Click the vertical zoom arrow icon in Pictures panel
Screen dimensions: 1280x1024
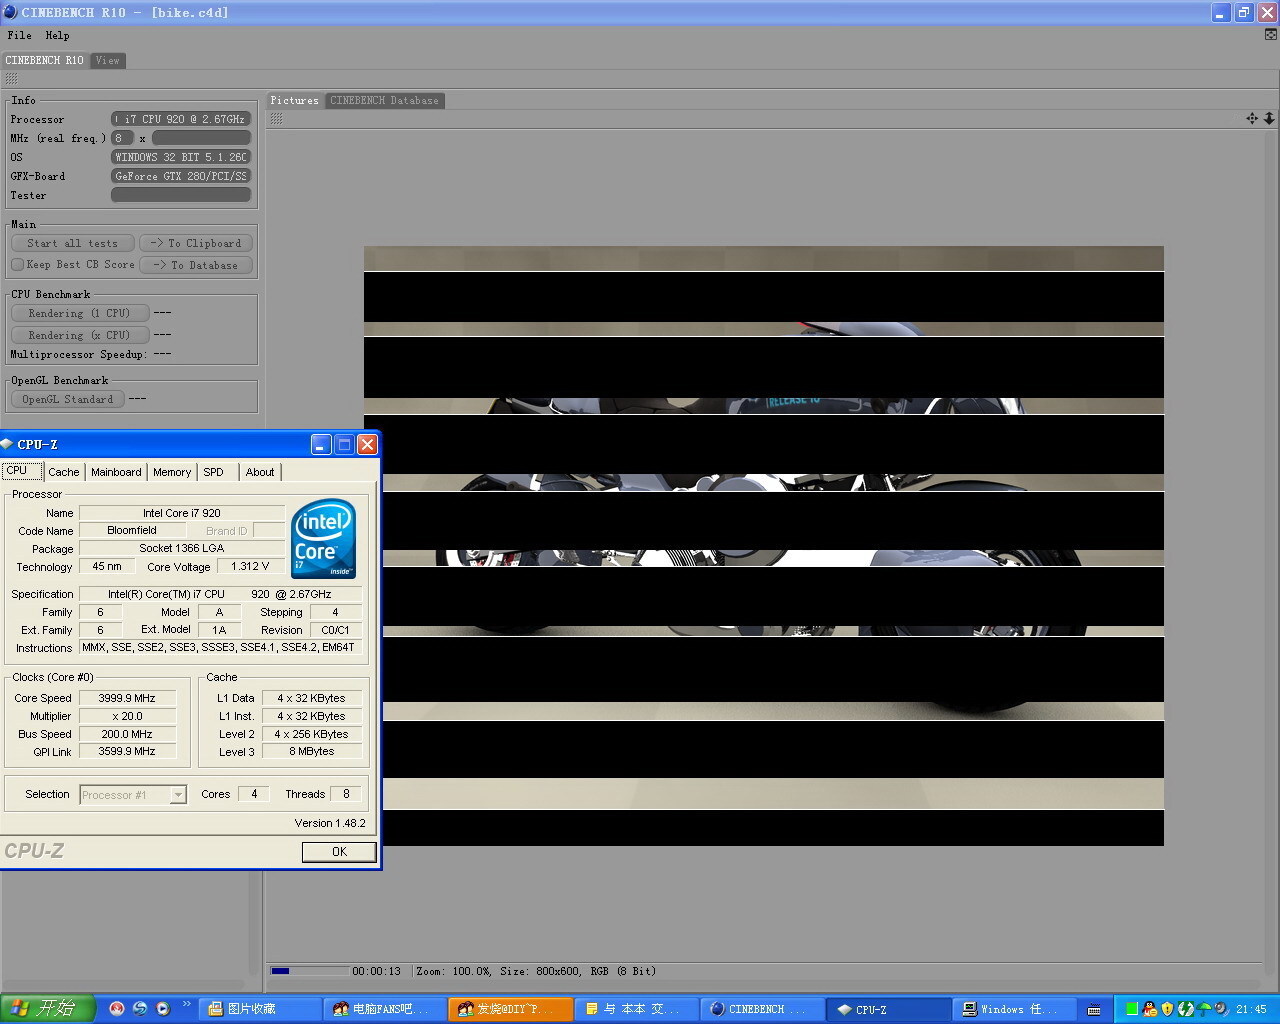(1269, 119)
